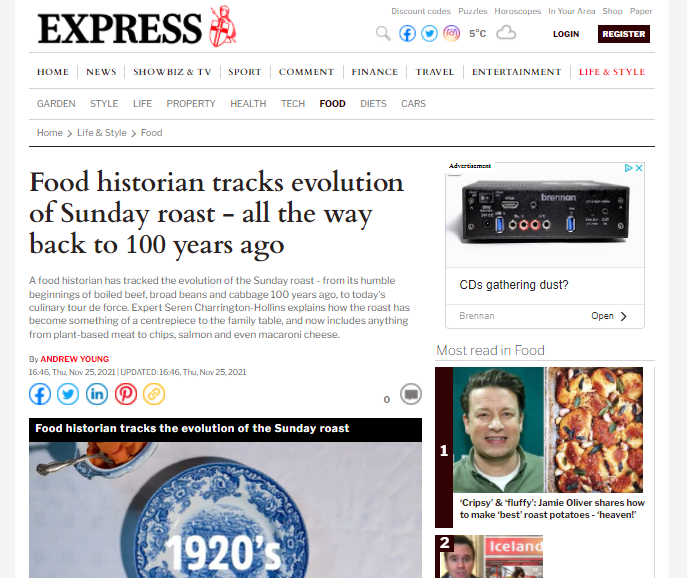Open the HEALTH sub-section
687x578 pixels.
coord(248,104)
